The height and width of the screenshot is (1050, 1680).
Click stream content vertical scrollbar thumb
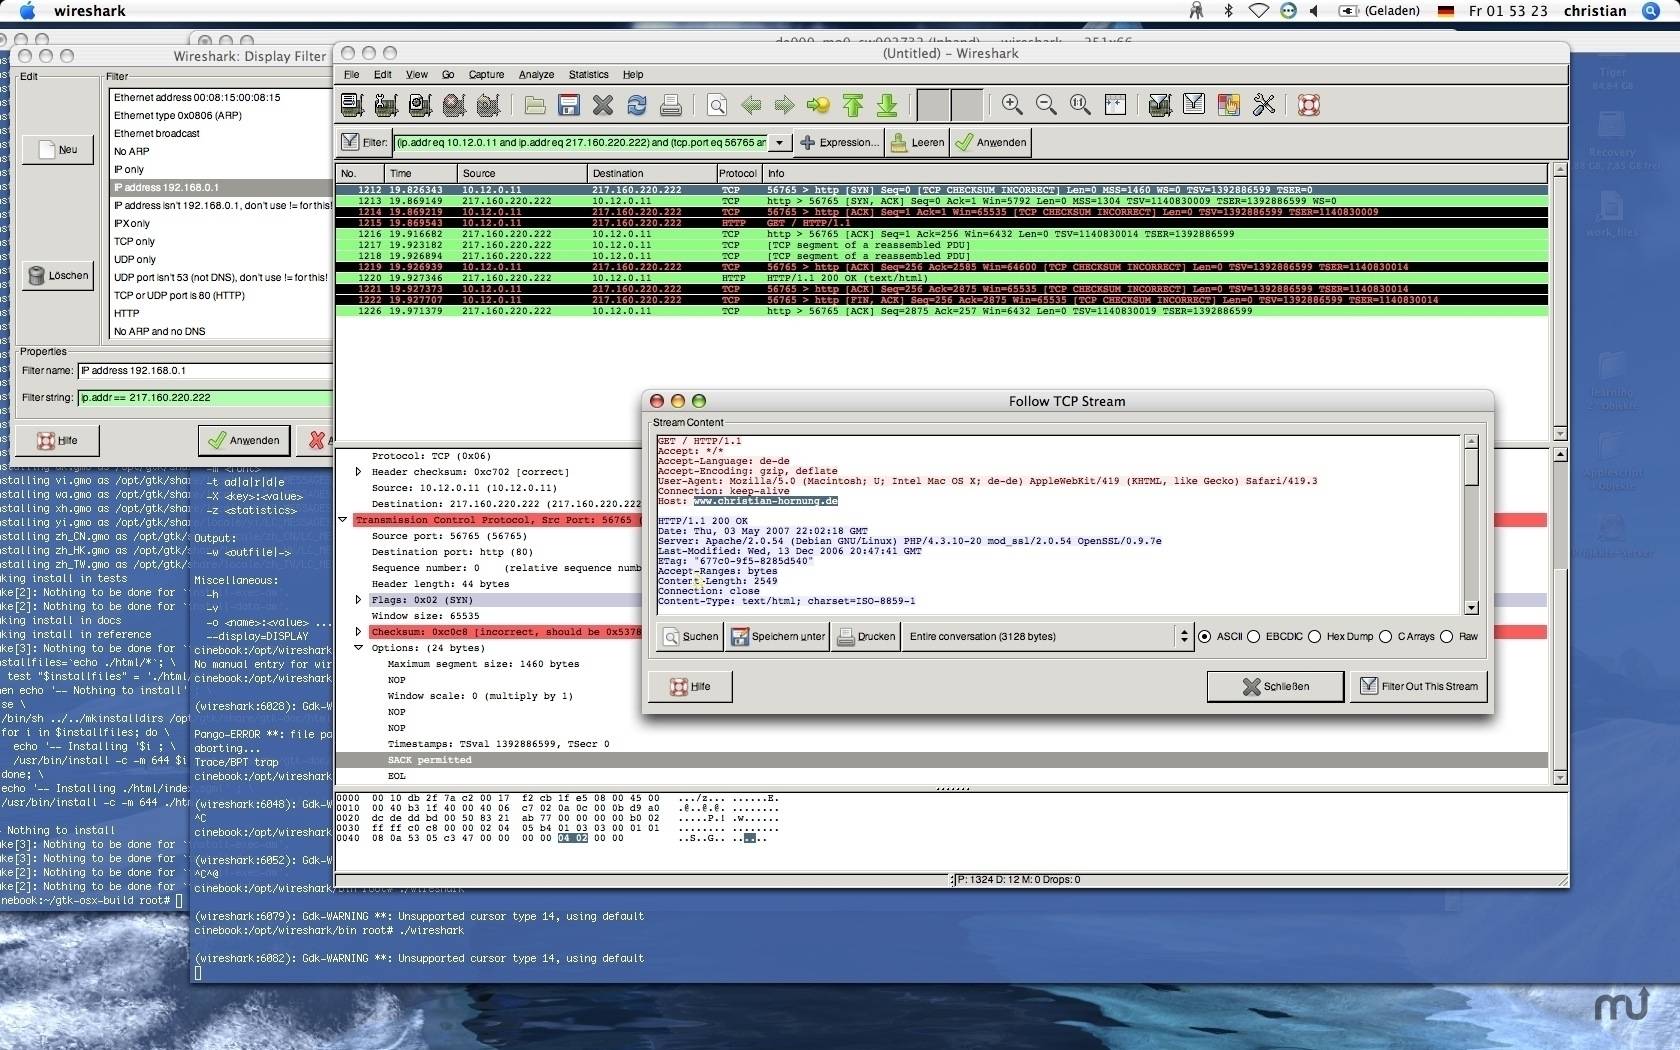tap(1471, 466)
